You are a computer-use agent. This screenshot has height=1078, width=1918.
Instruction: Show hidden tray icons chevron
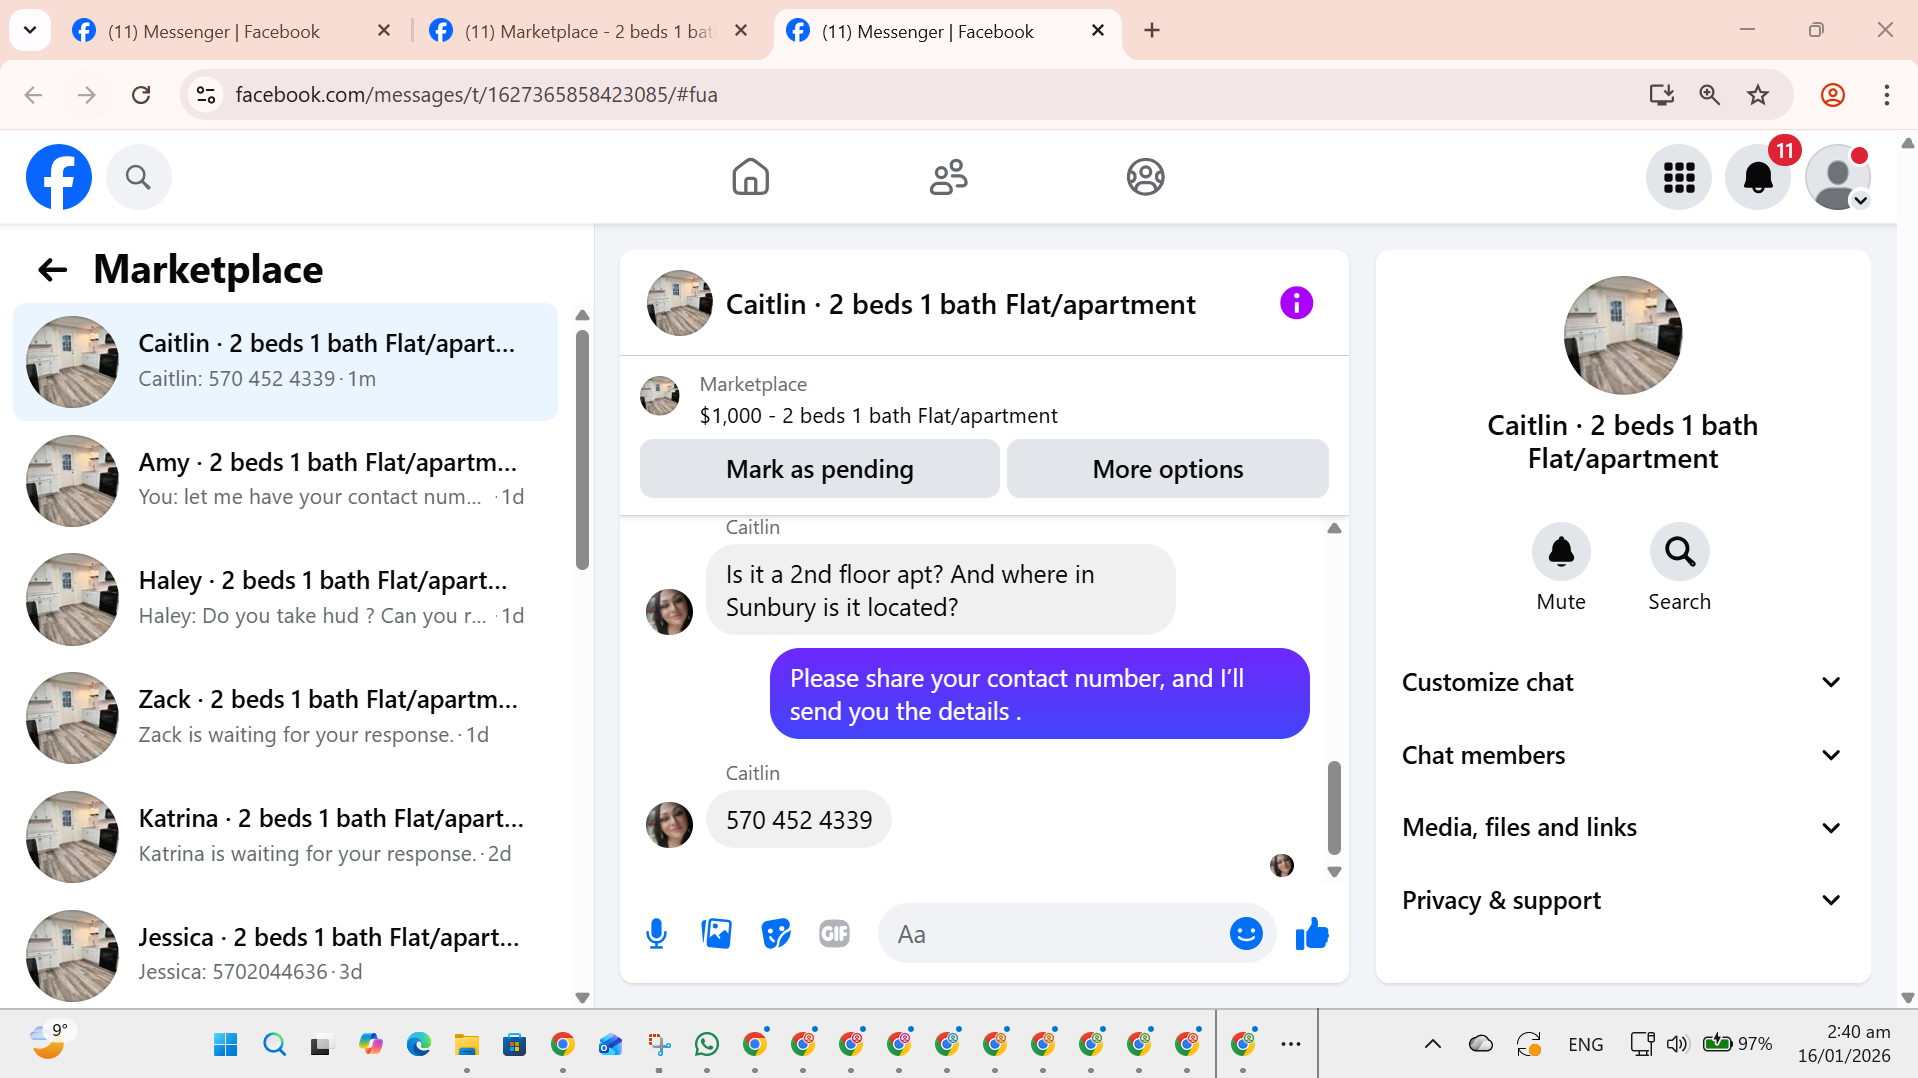tap(1432, 1044)
